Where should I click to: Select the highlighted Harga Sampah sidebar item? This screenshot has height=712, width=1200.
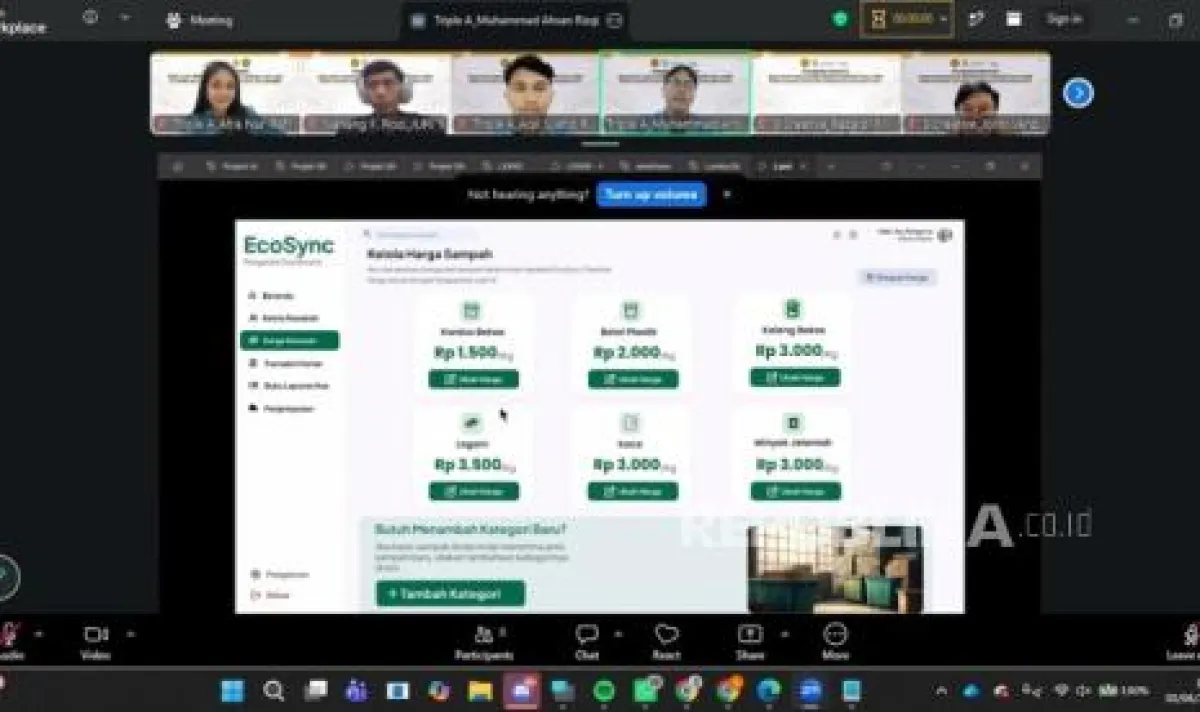pos(289,340)
